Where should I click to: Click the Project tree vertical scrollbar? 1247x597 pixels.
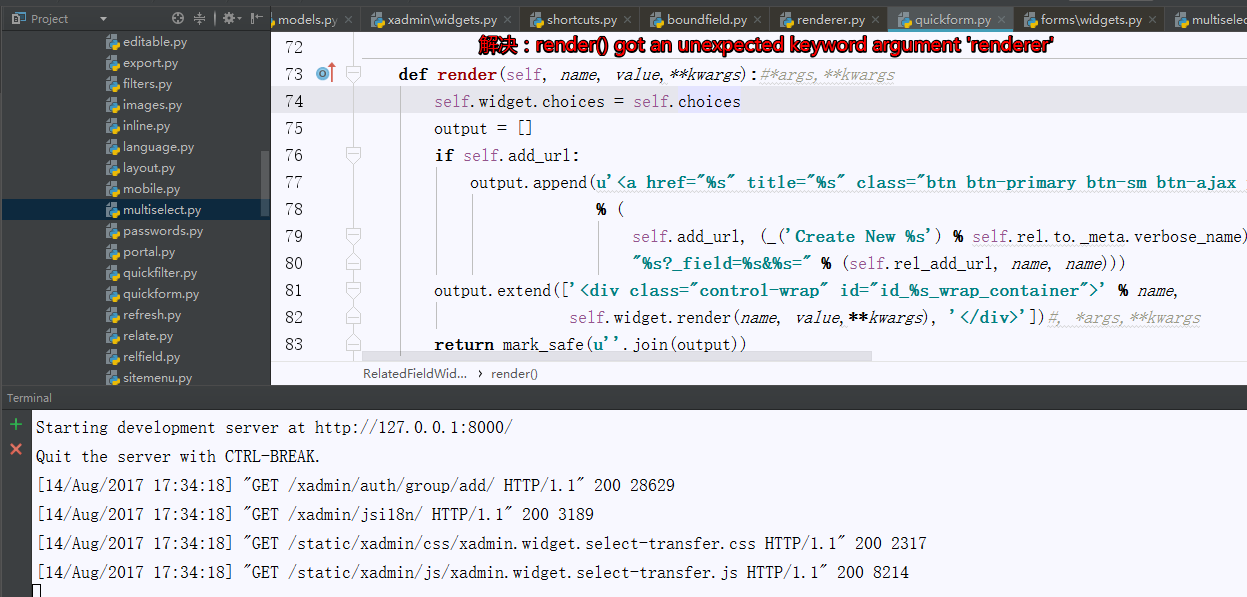pyautogui.click(x=263, y=180)
